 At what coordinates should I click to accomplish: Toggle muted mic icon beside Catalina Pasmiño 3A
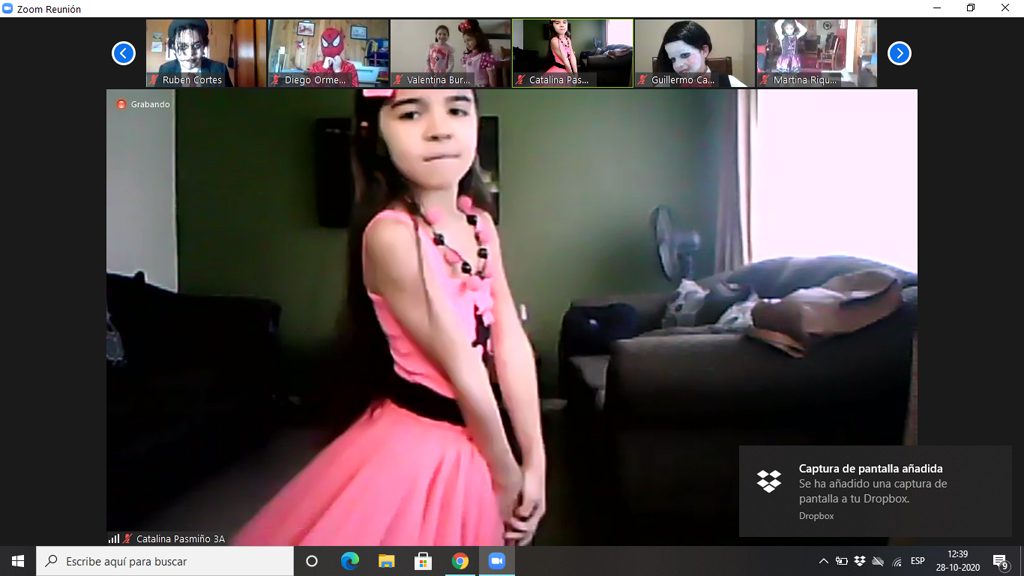pyautogui.click(x=128, y=539)
